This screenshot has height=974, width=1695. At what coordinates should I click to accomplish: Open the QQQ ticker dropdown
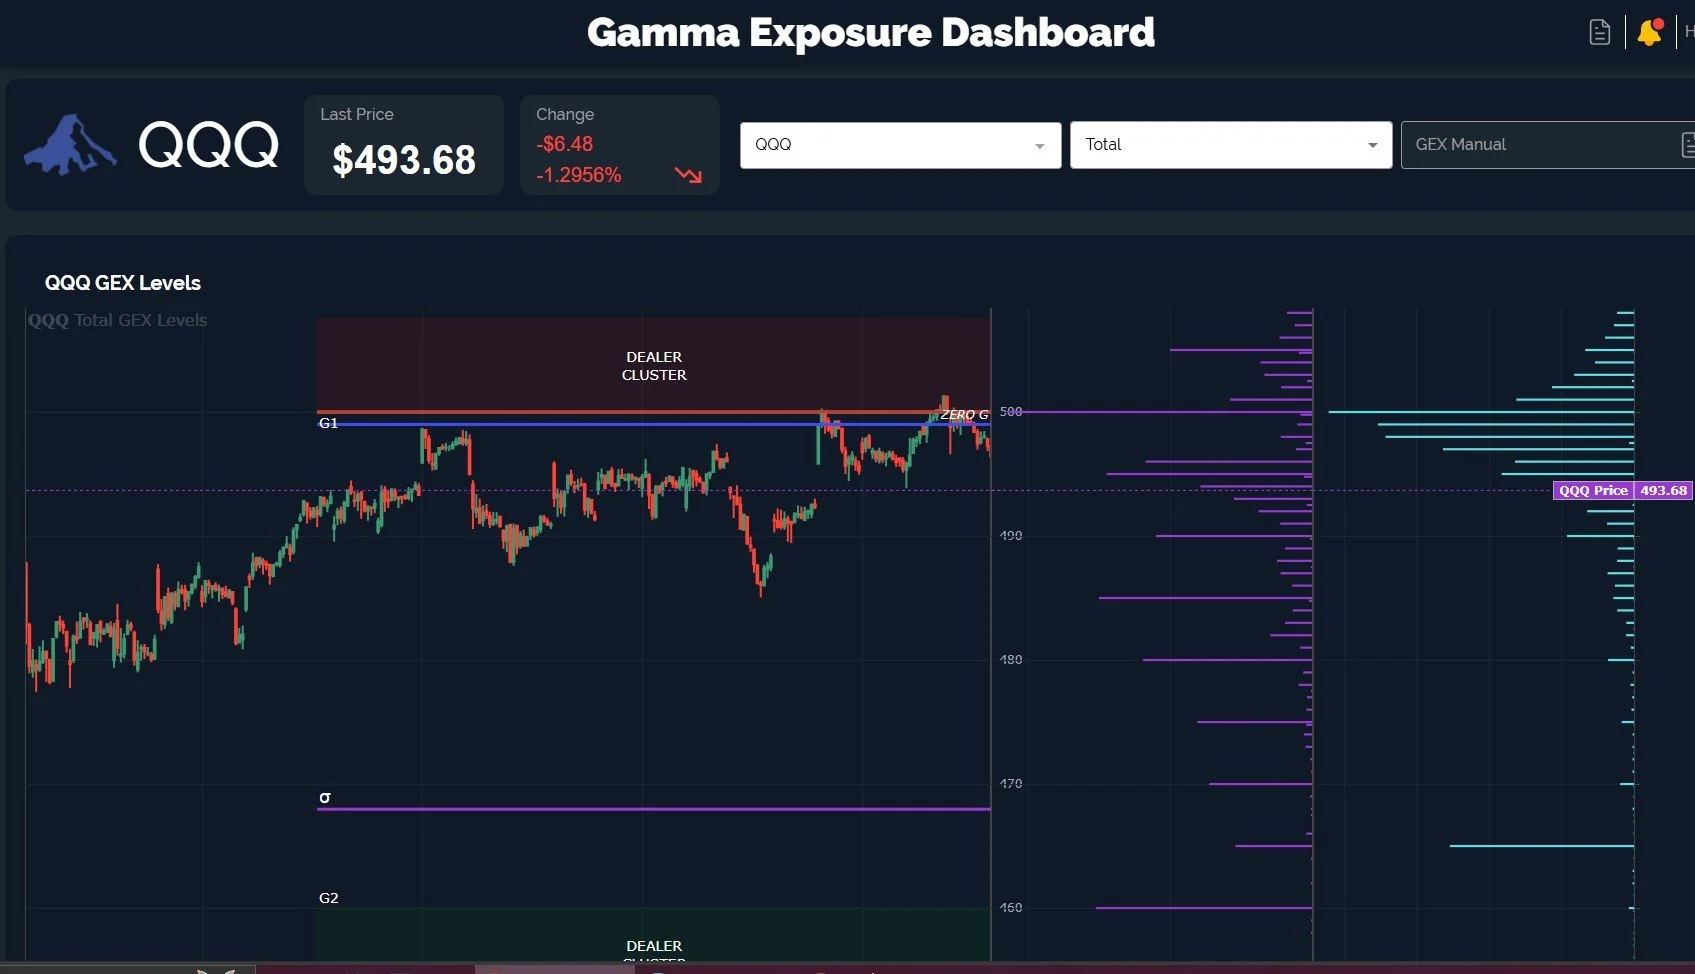pyautogui.click(x=900, y=145)
